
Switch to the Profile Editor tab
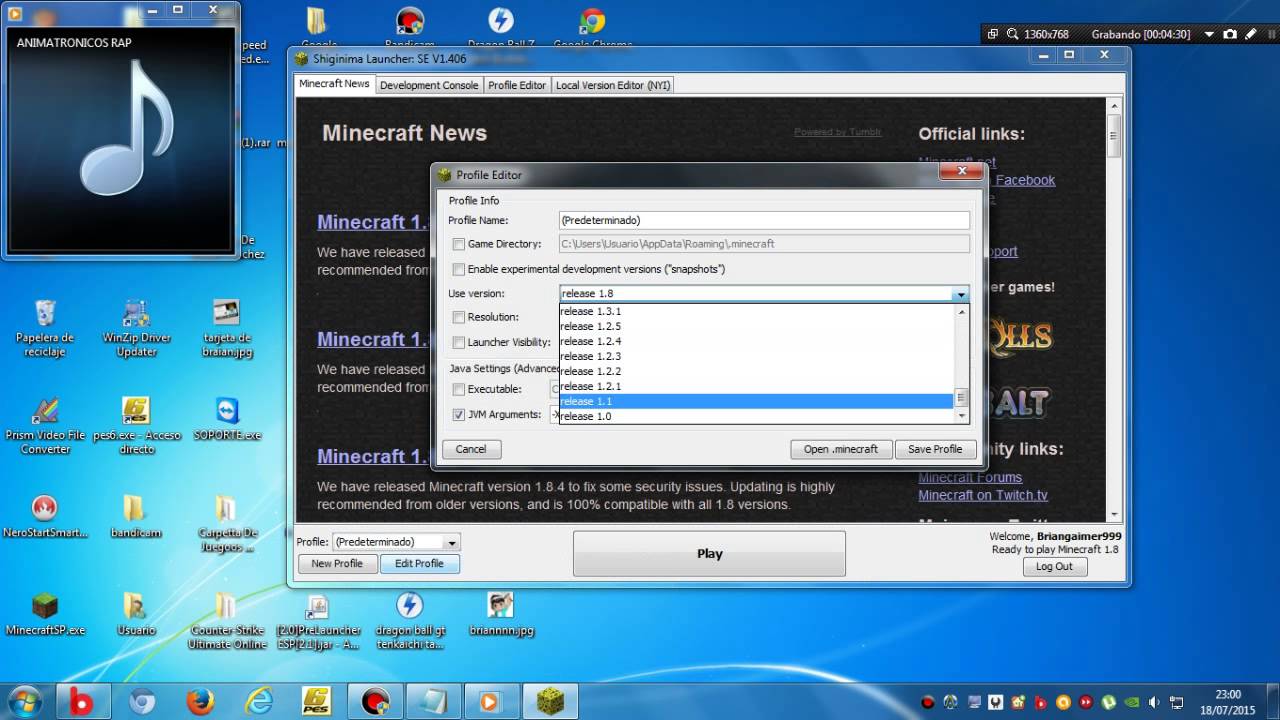click(517, 85)
